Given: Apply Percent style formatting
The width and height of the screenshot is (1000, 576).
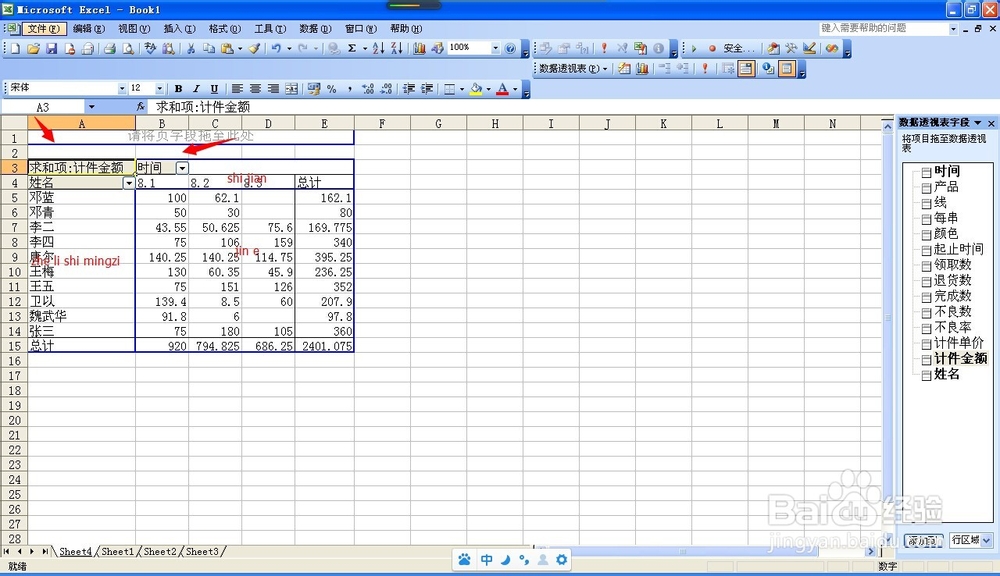Looking at the screenshot, I should pyautogui.click(x=332, y=89).
